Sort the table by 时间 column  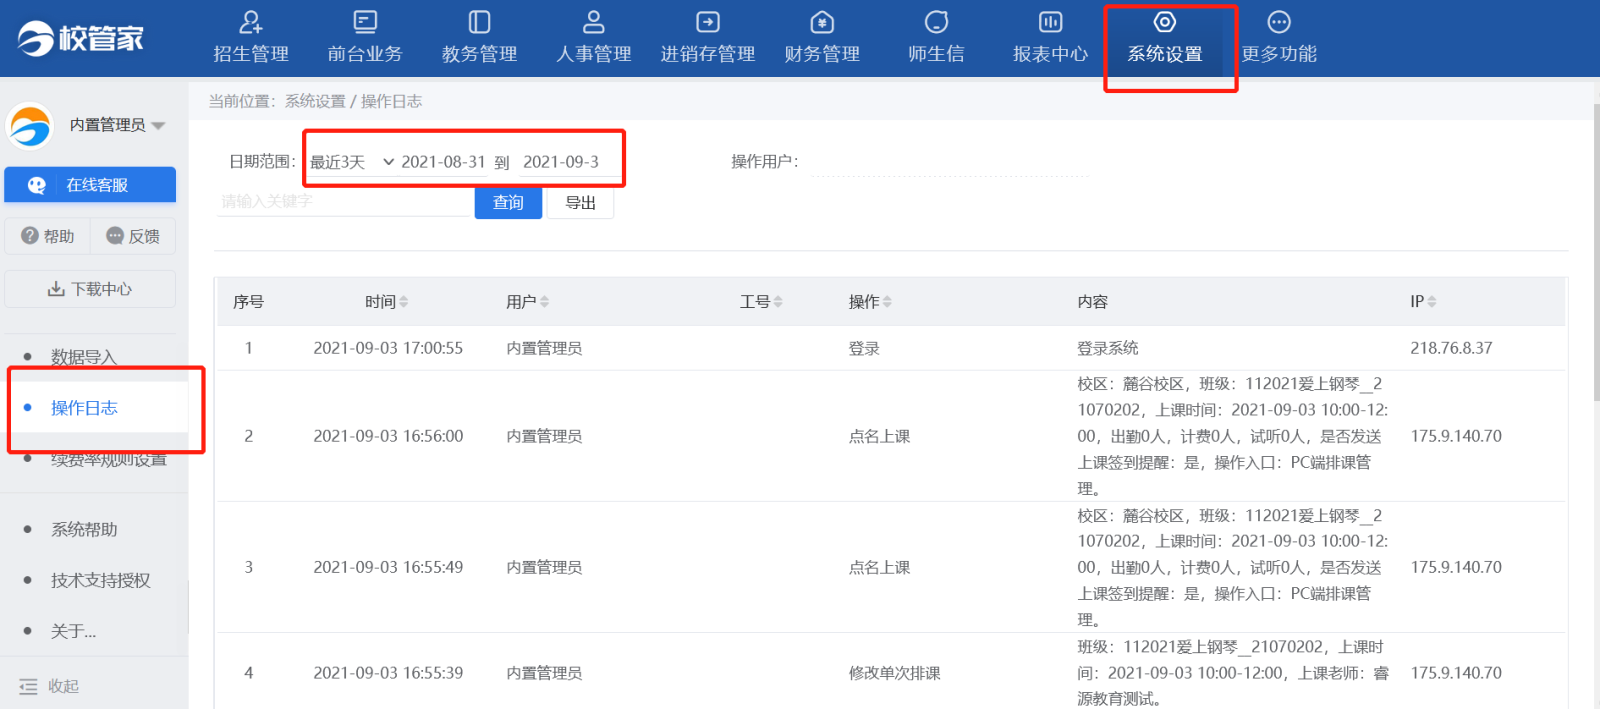click(403, 302)
